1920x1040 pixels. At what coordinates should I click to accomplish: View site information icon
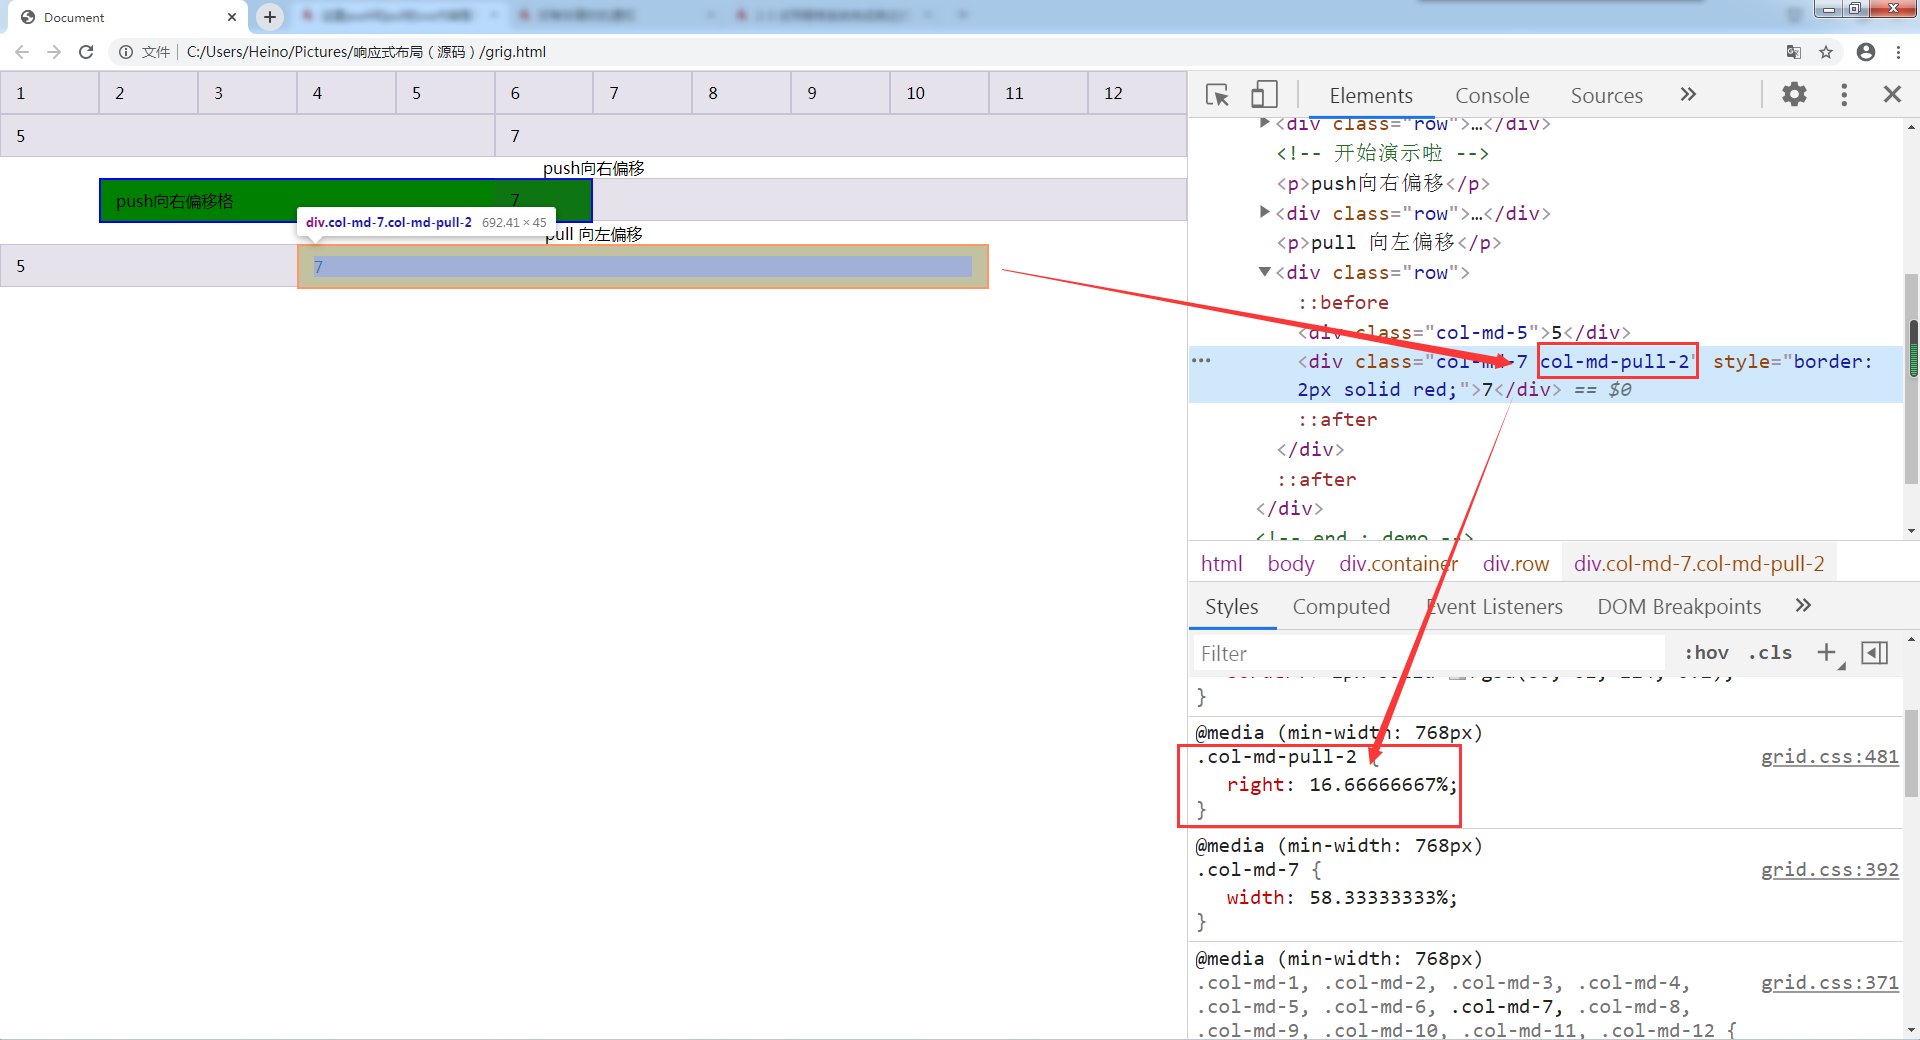click(126, 52)
